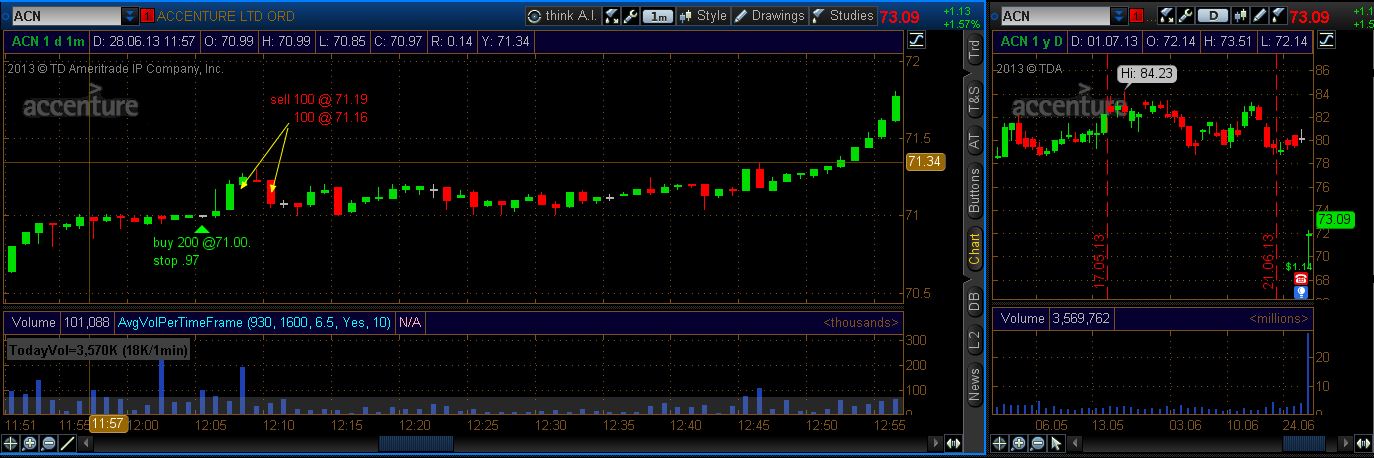This screenshot has height=458, width=1374.
Task: Open flask Studies icon in right chart
Action: 1276,16
